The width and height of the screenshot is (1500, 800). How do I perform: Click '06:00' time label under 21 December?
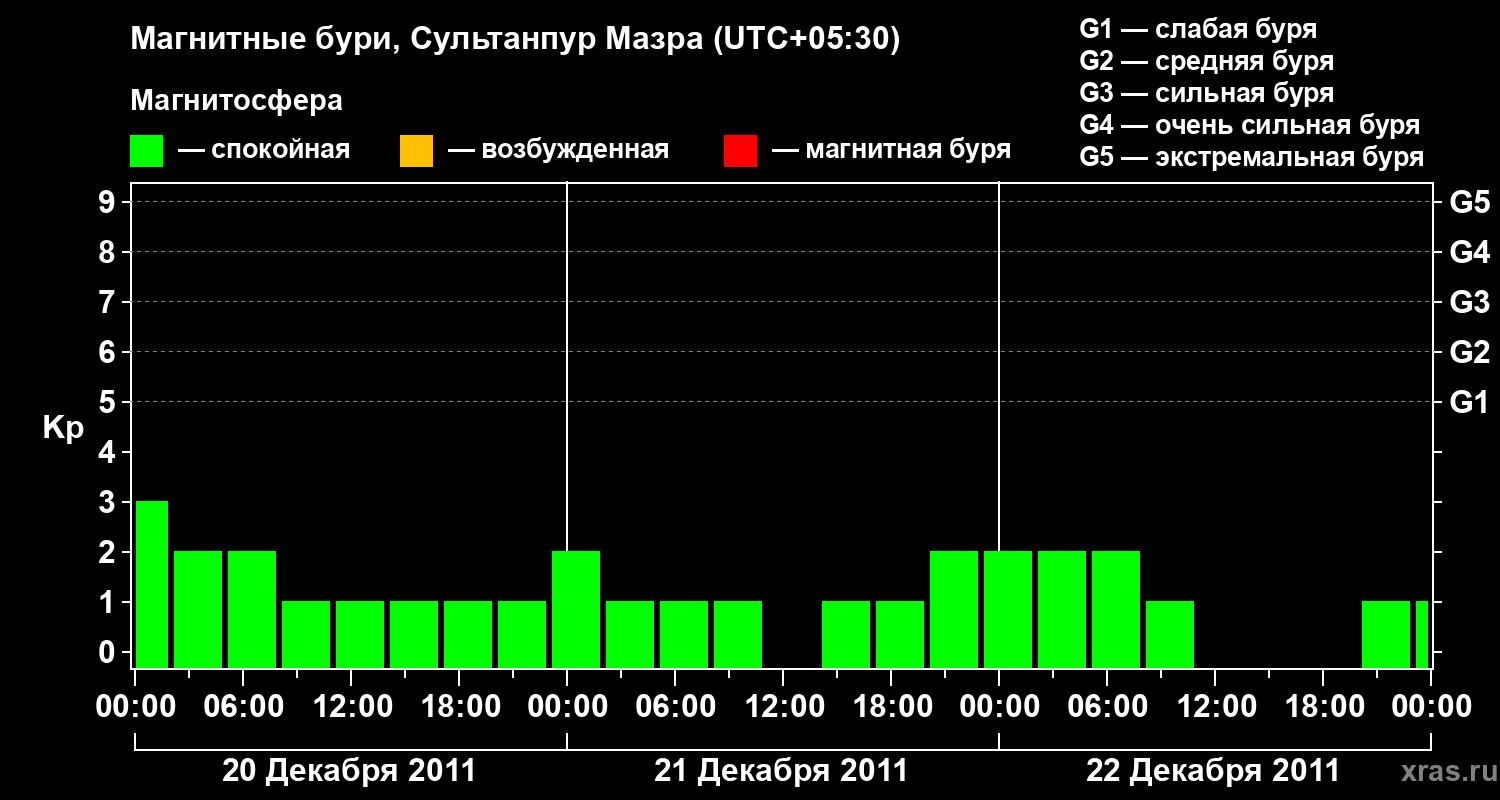tap(675, 706)
